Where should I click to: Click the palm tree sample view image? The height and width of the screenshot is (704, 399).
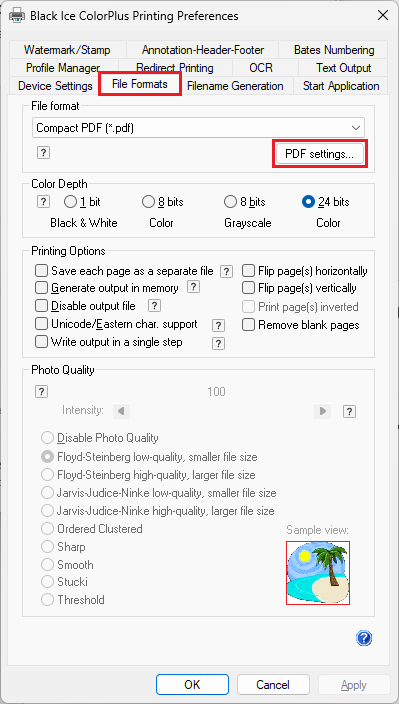point(318,572)
